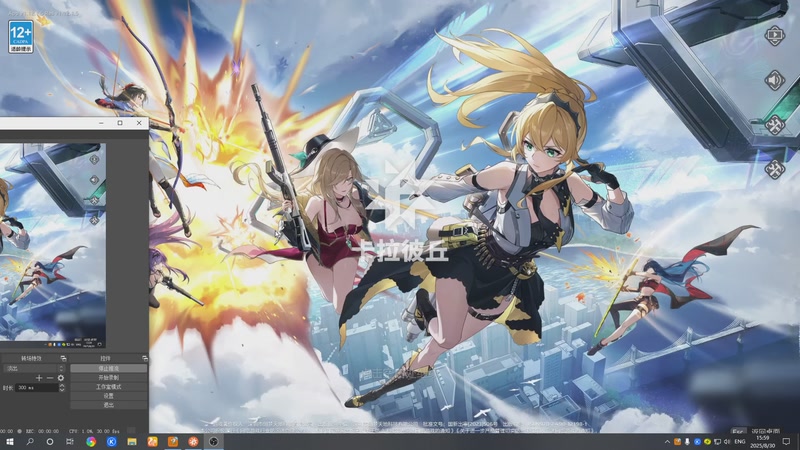
Task: Maximize the OBS window
Action: (x=120, y=123)
